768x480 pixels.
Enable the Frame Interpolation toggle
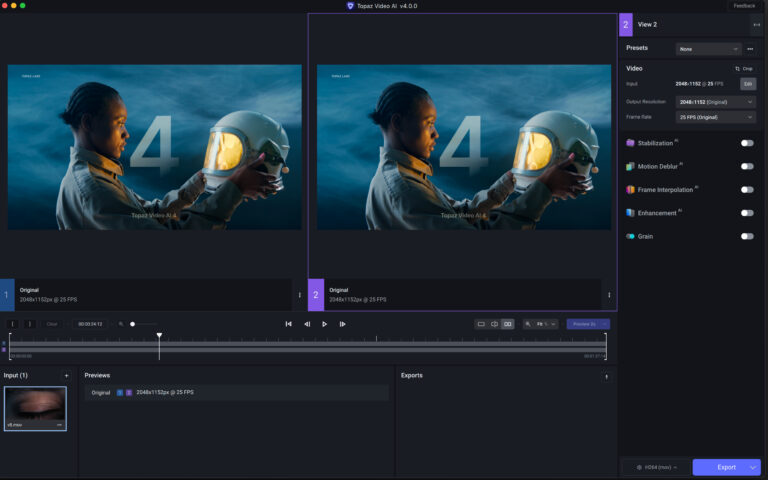[x=747, y=190]
